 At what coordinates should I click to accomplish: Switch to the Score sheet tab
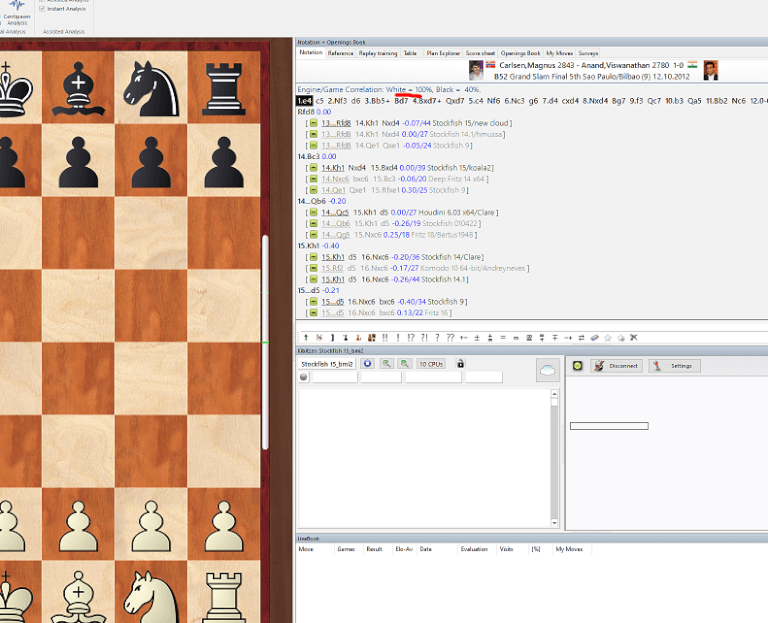(480, 53)
